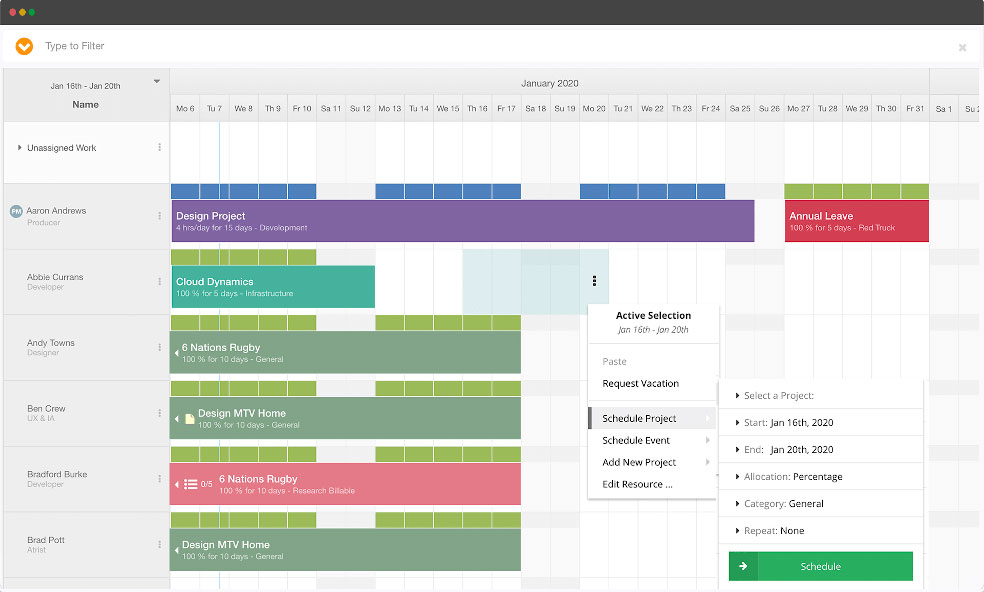This screenshot has width=984, height=592.
Task: Click Andy Towns resource name
Action: coord(51,343)
